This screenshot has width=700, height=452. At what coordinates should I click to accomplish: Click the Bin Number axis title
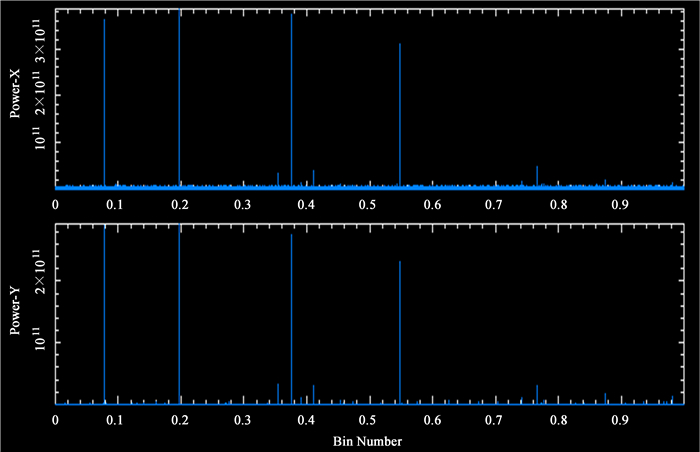pyautogui.click(x=369, y=440)
